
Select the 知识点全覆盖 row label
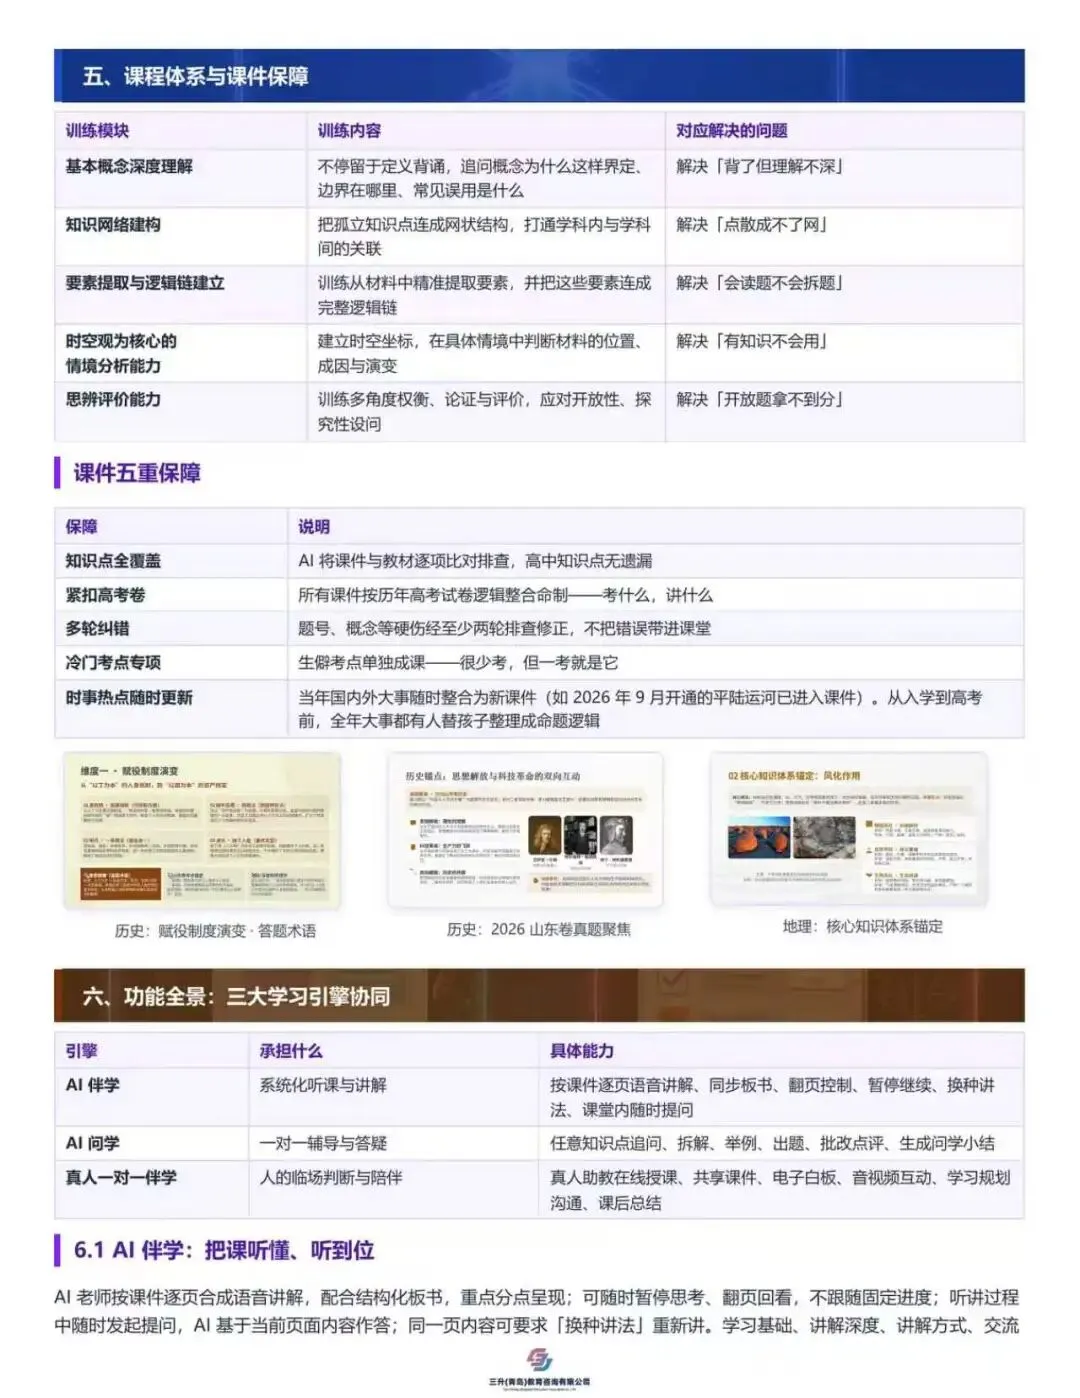(113, 561)
